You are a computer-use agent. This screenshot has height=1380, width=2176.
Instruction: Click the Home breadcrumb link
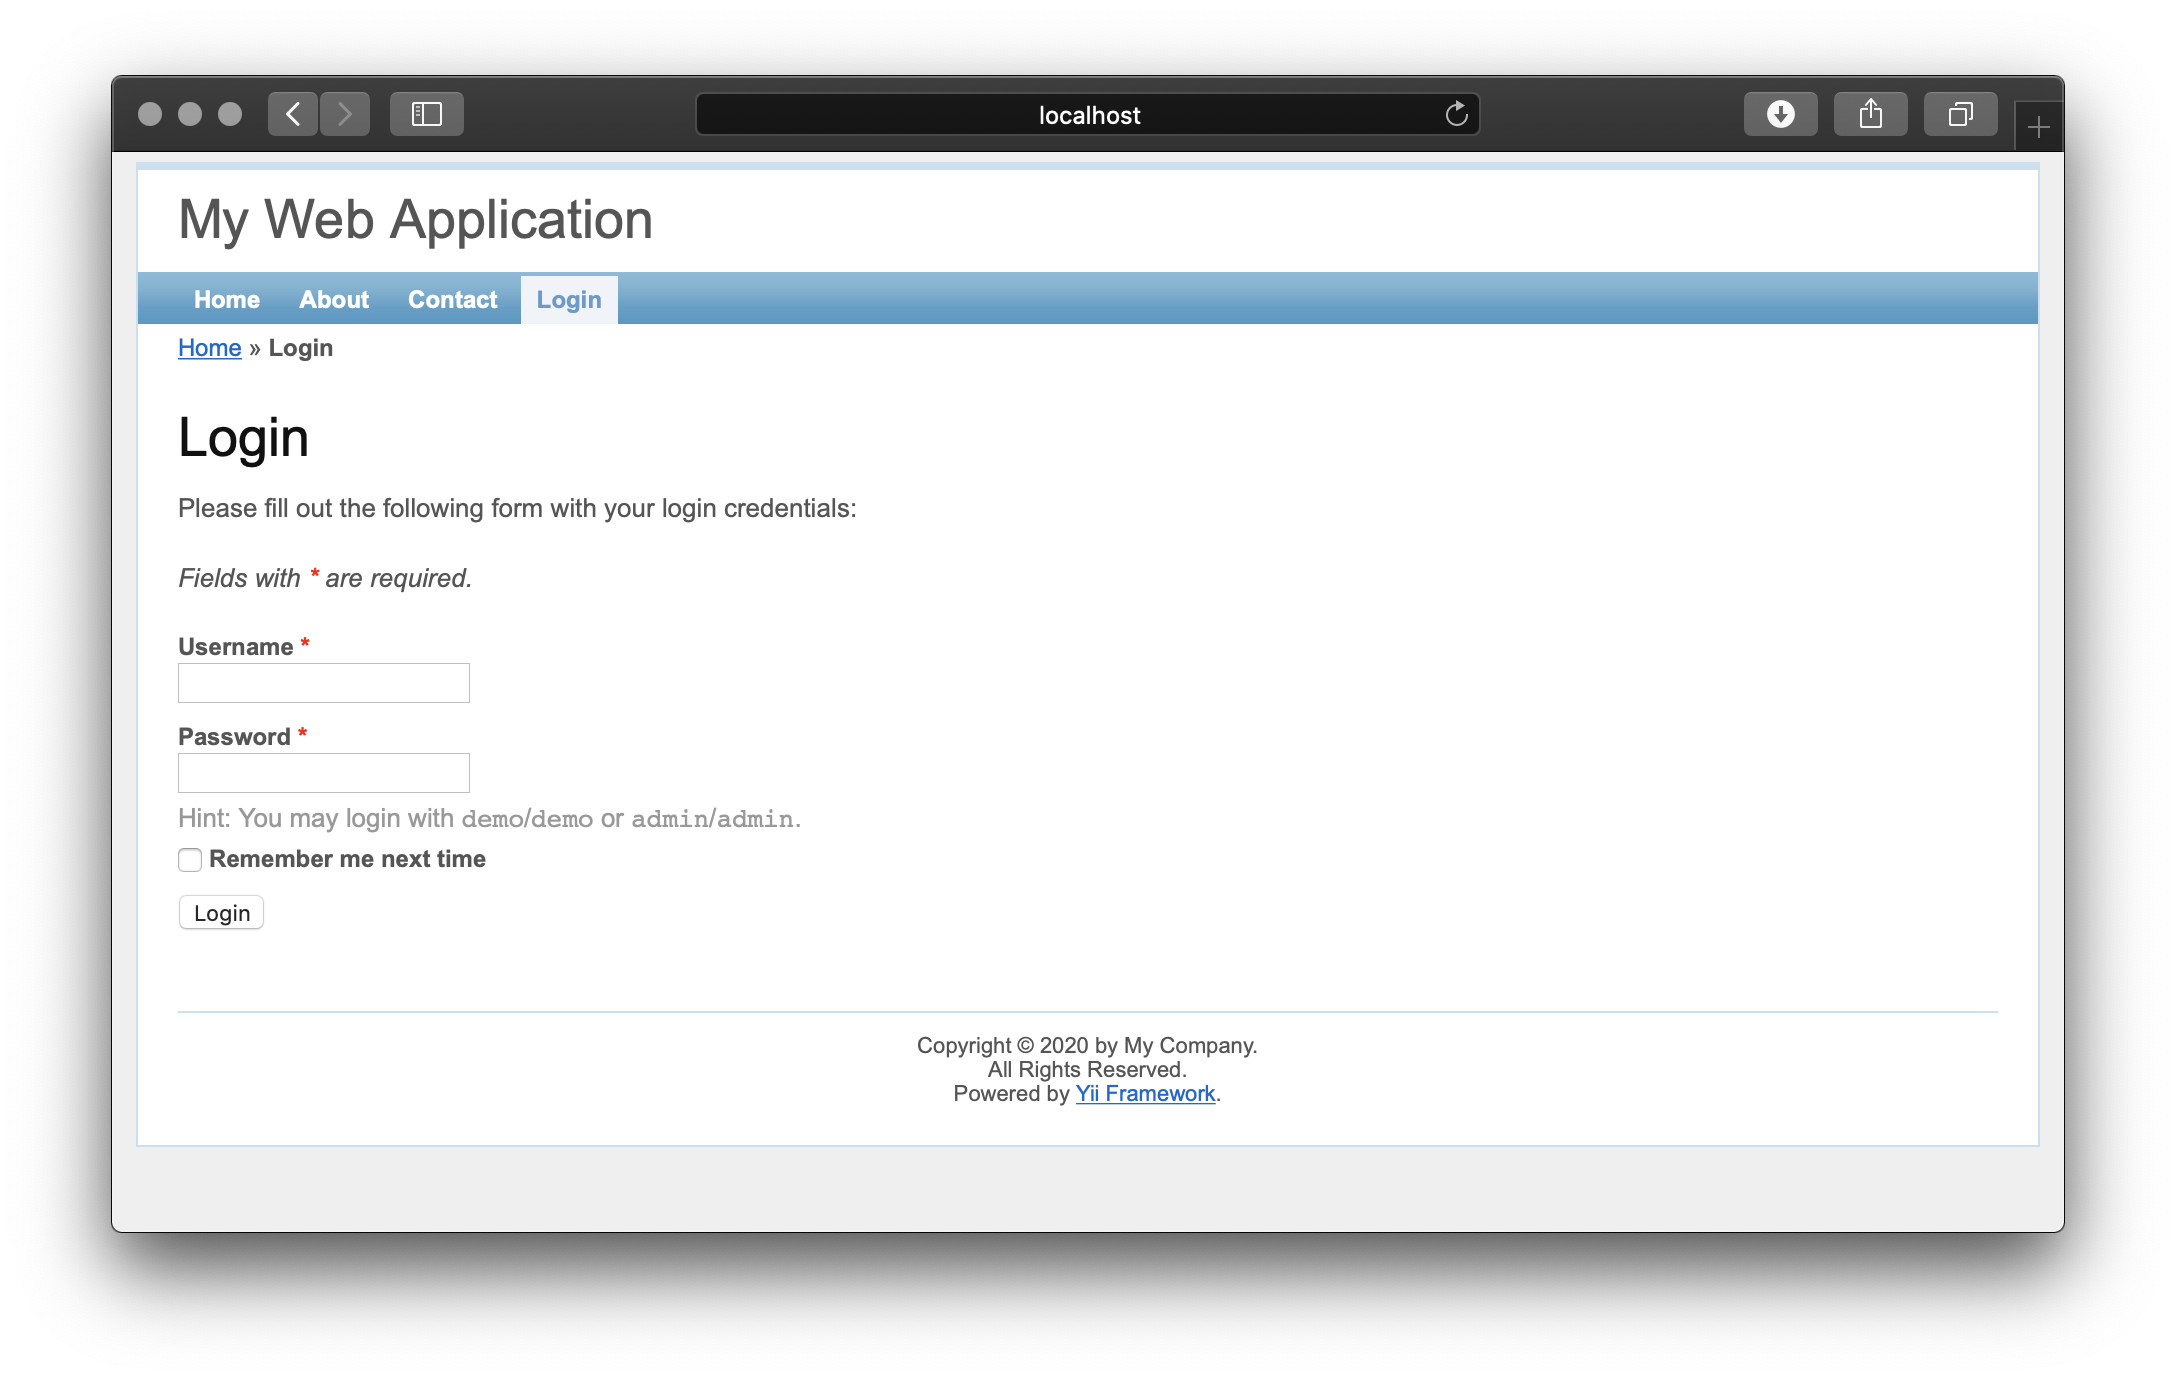[x=210, y=348]
